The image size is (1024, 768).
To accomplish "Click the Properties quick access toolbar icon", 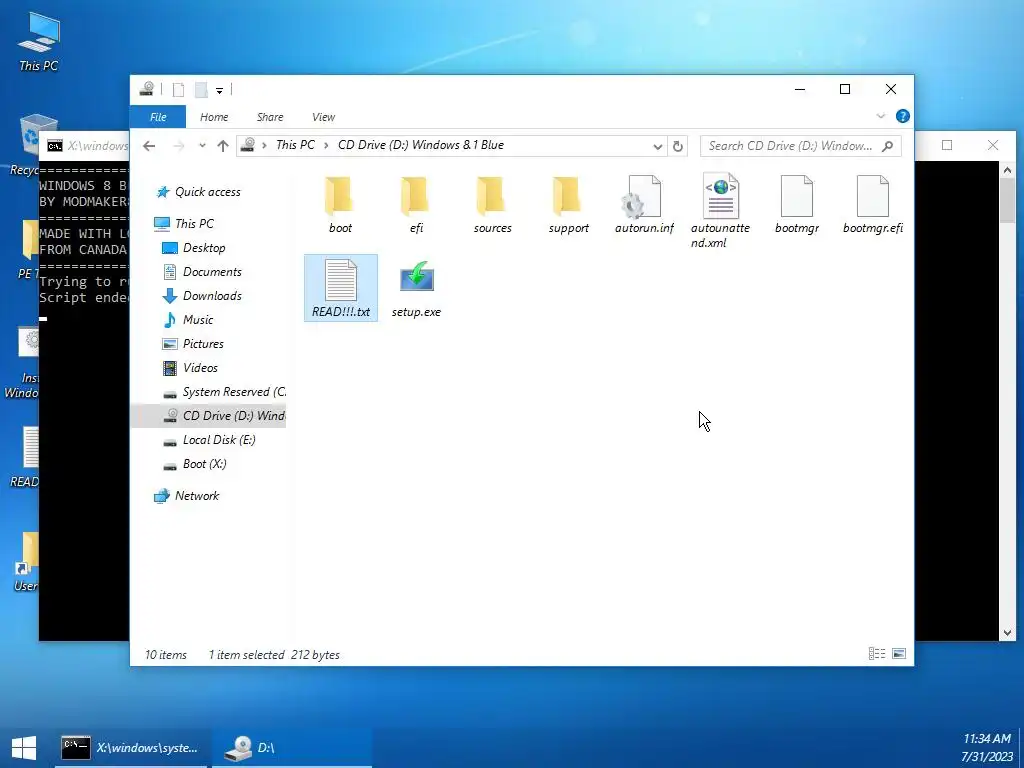I will [178, 89].
